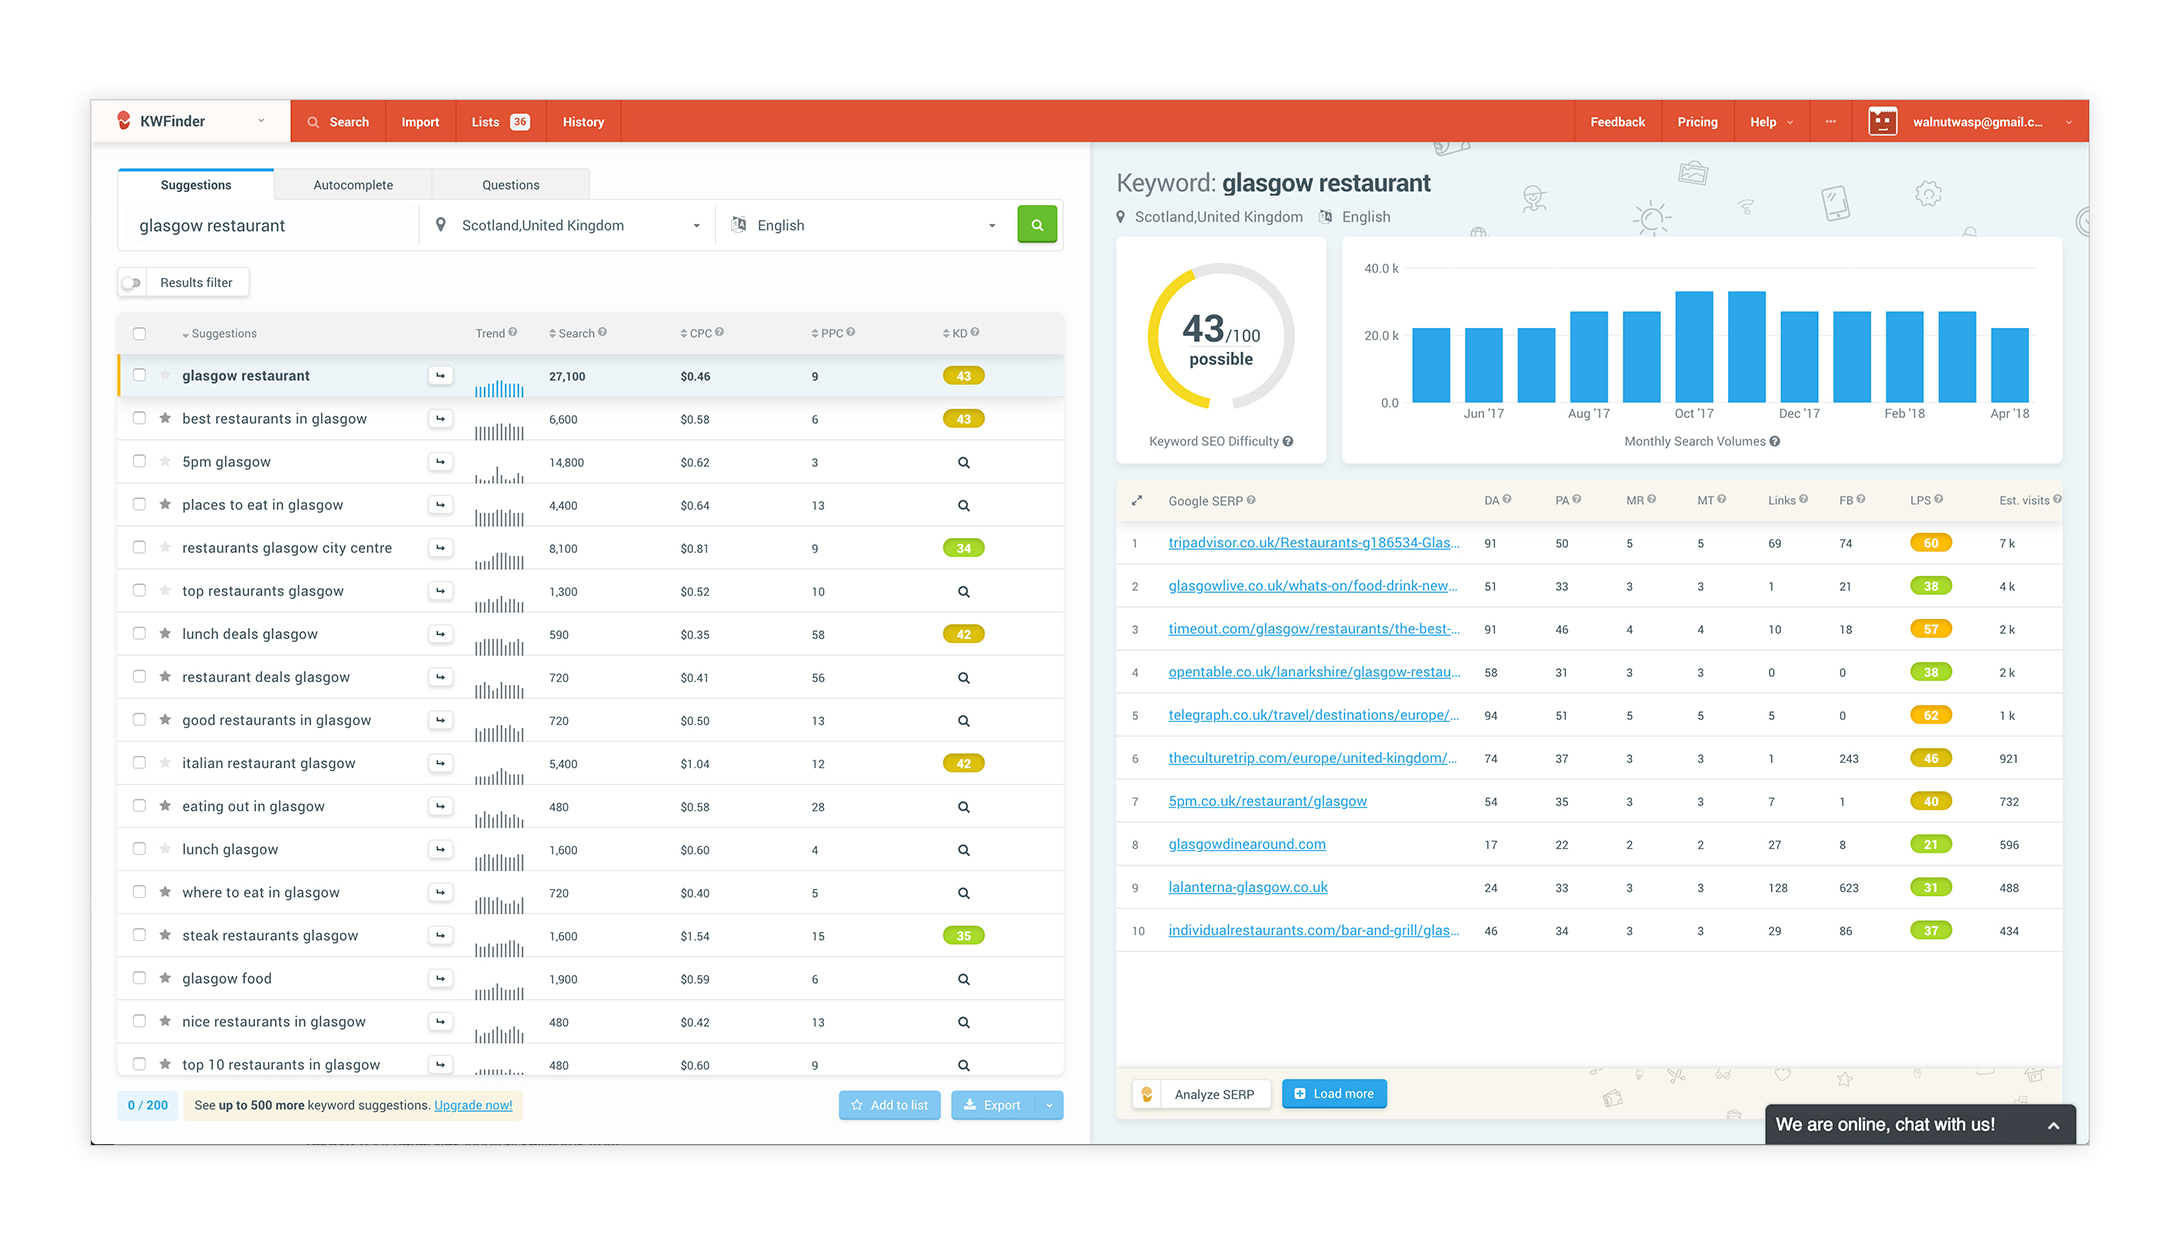Open Import in the top menu
2180x1244 pixels.
click(x=420, y=122)
